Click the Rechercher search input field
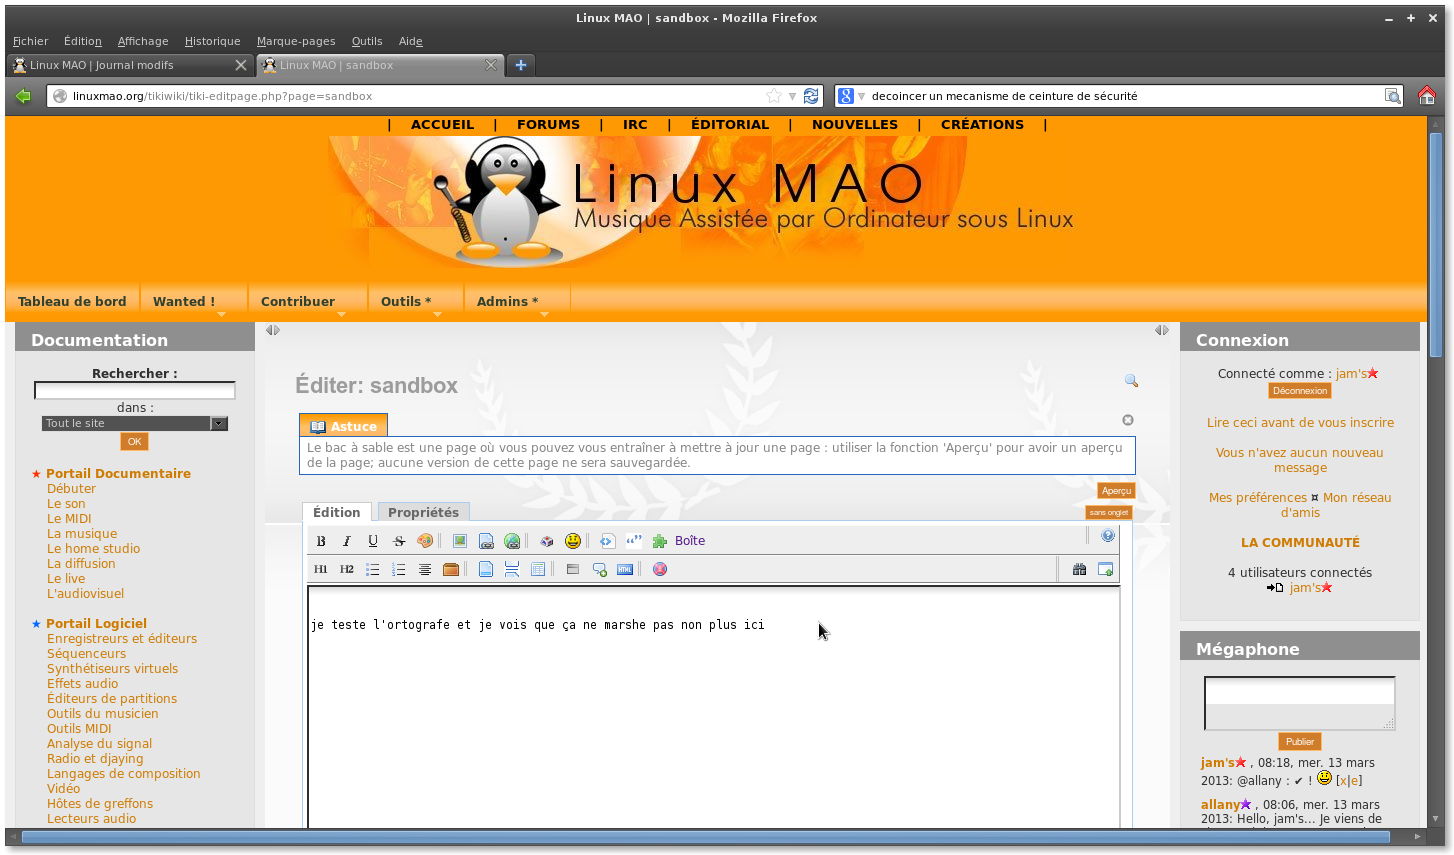The height and width of the screenshot is (855, 1454). click(135, 391)
